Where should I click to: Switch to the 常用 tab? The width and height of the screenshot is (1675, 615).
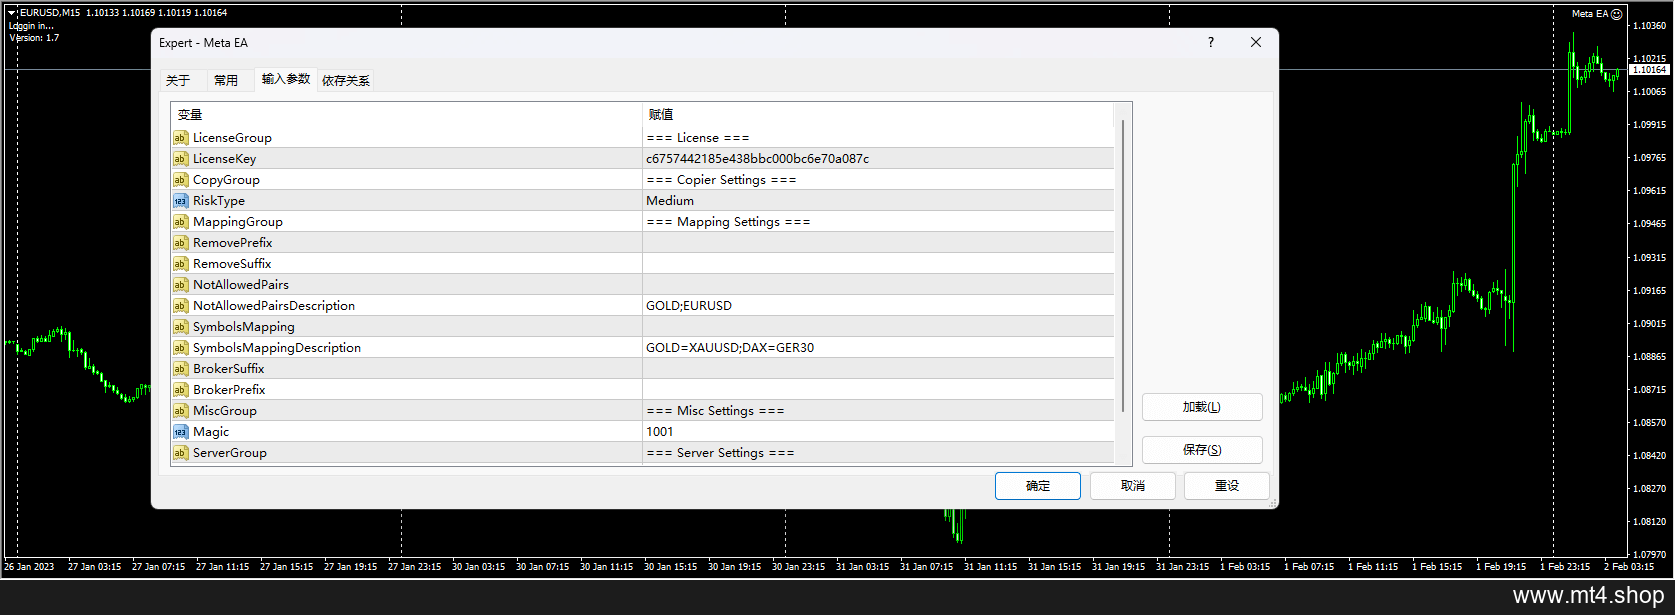[x=226, y=80]
